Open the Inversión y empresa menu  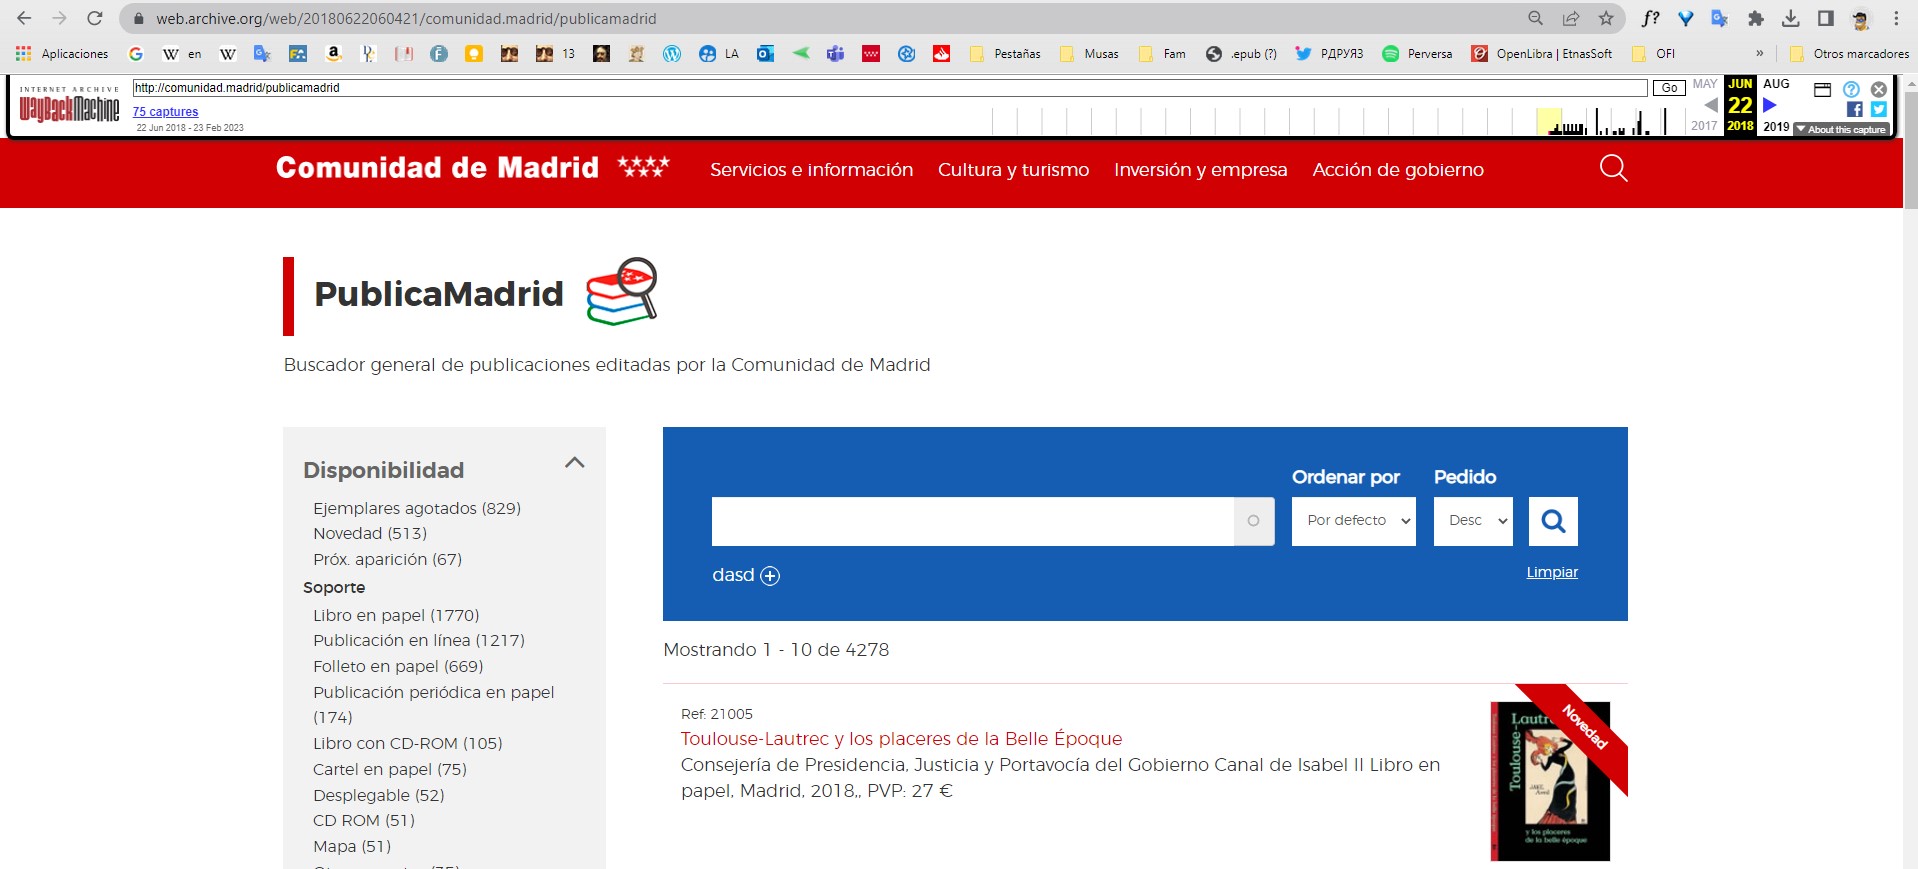click(x=1200, y=170)
